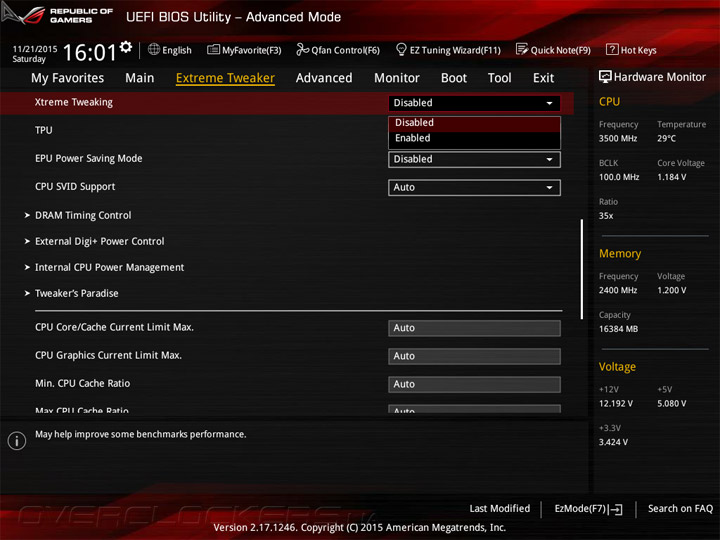The image size is (720, 540).
Task: Open the Boot tab
Action: click(x=454, y=78)
